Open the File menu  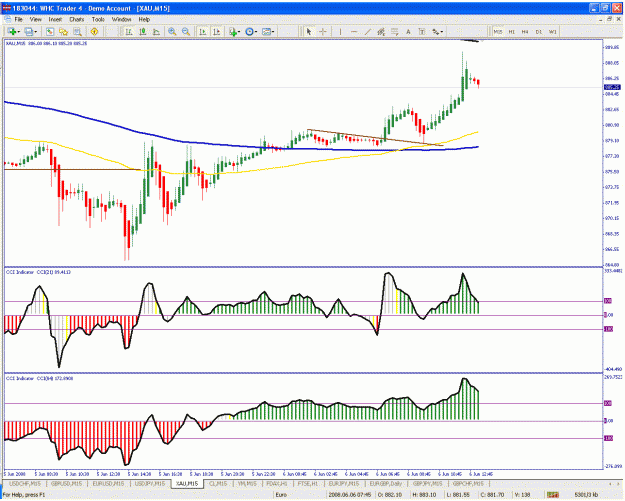[19, 19]
